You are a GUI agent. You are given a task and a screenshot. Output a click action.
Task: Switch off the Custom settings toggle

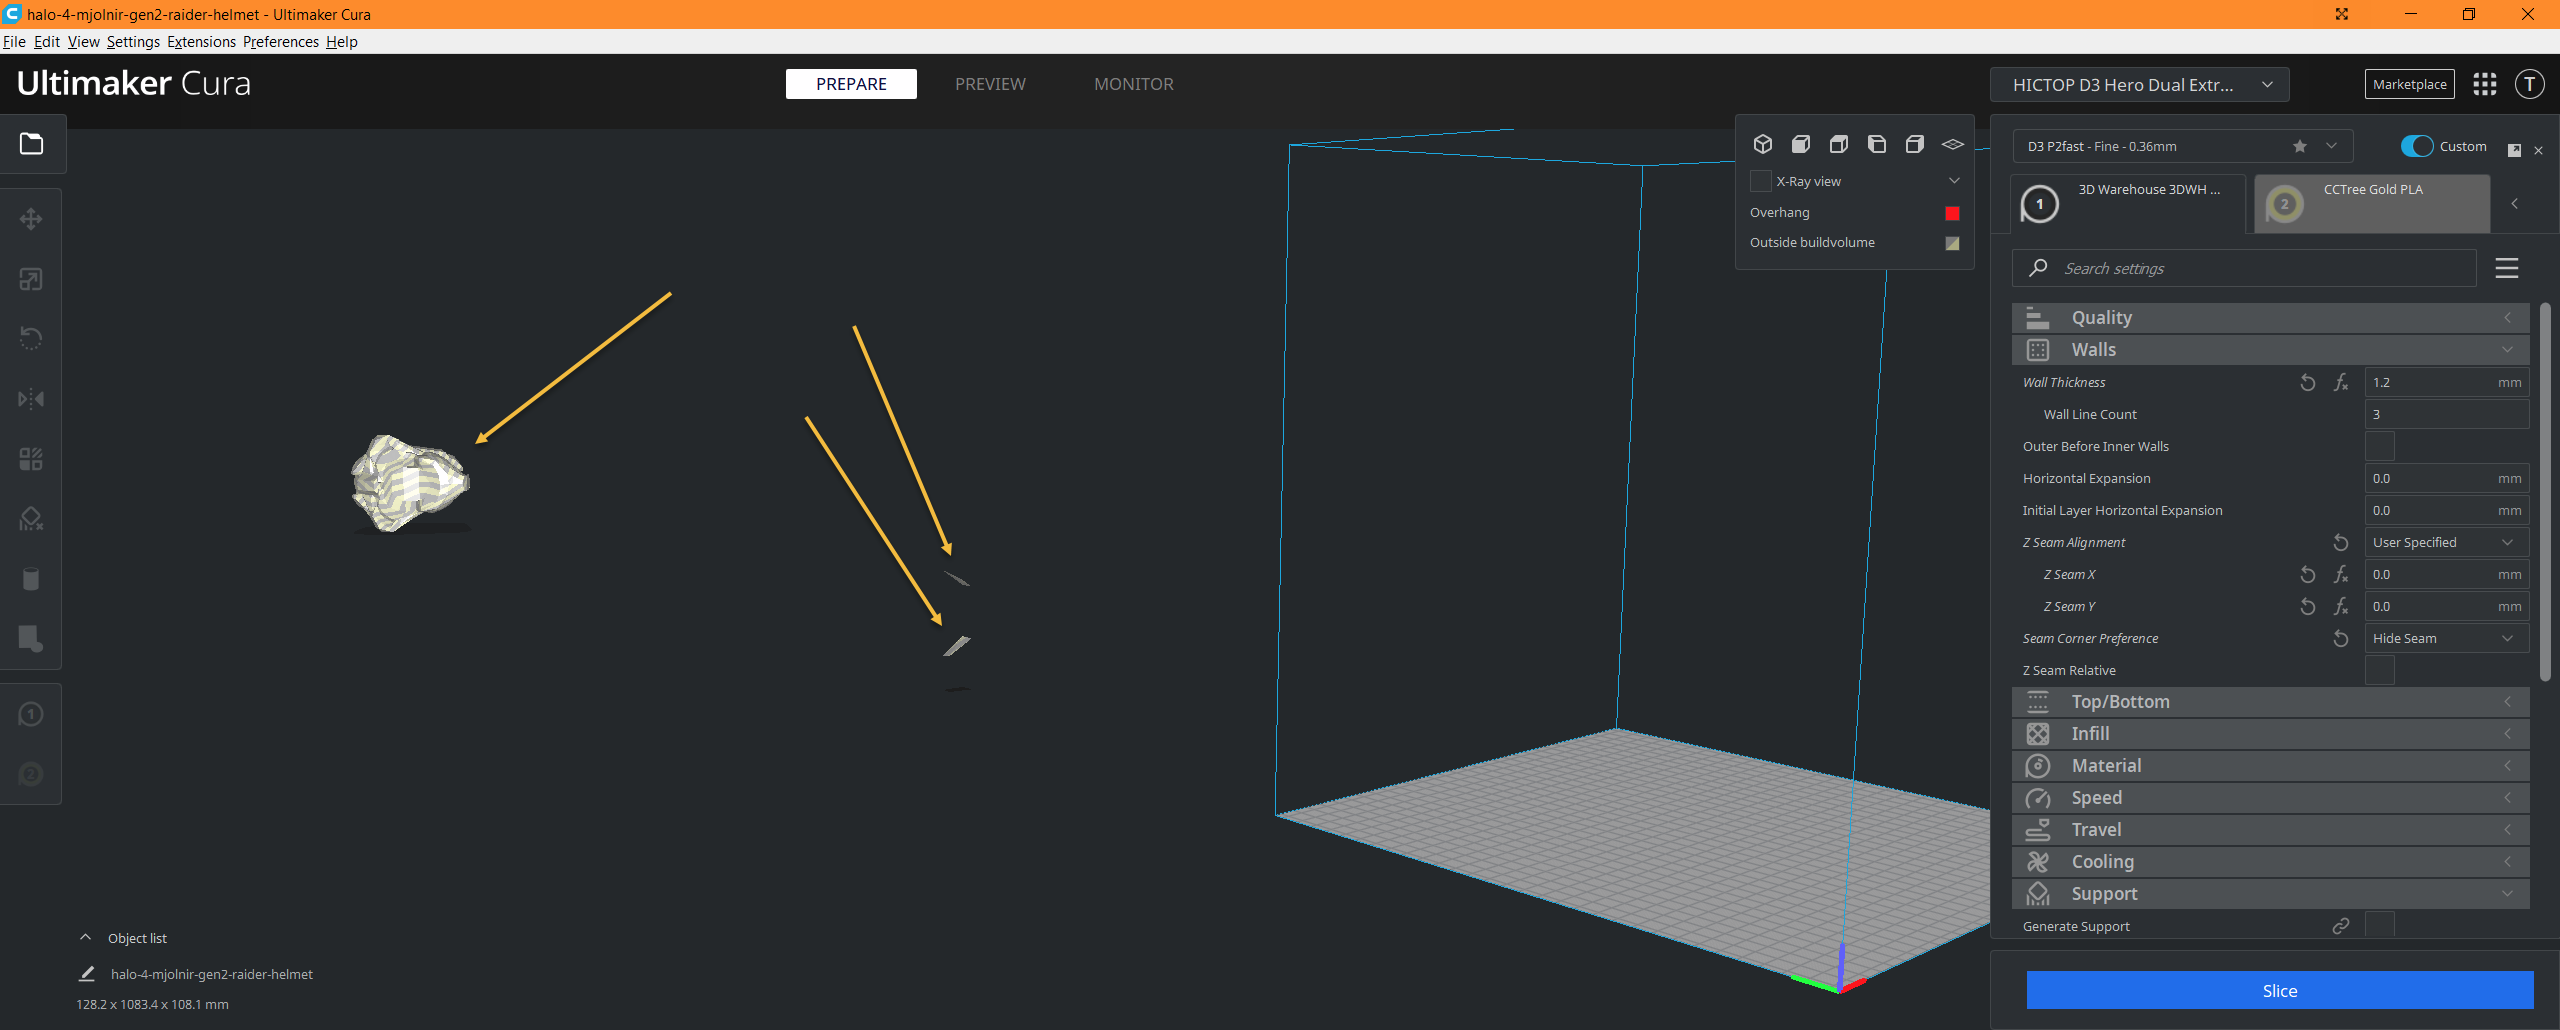pyautogui.click(x=2417, y=146)
